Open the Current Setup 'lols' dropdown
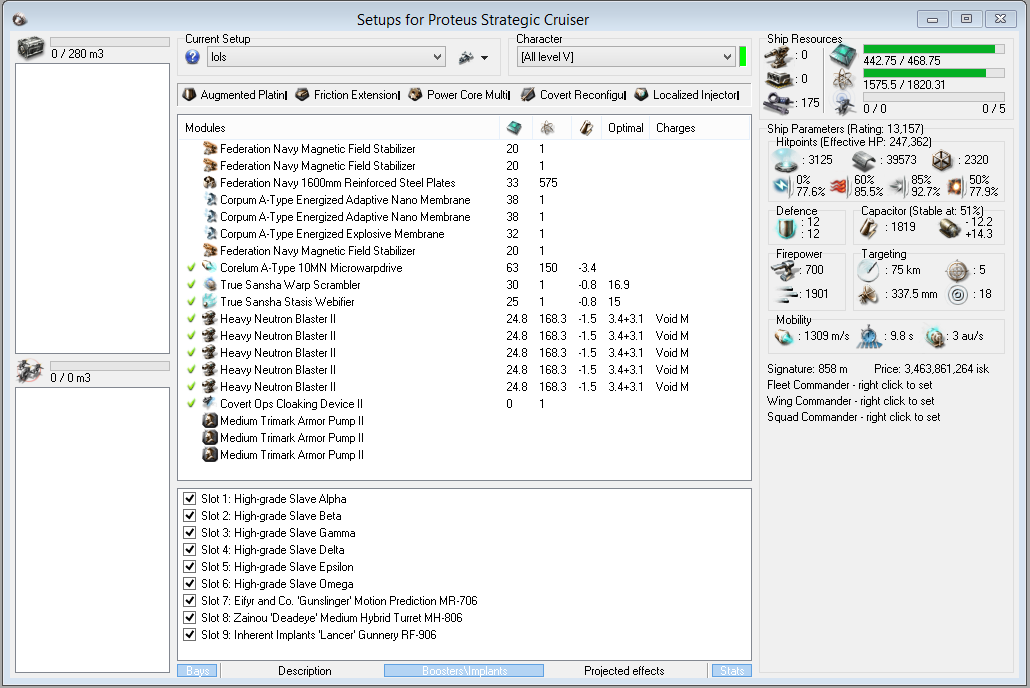The height and width of the screenshot is (688, 1030). click(x=326, y=57)
